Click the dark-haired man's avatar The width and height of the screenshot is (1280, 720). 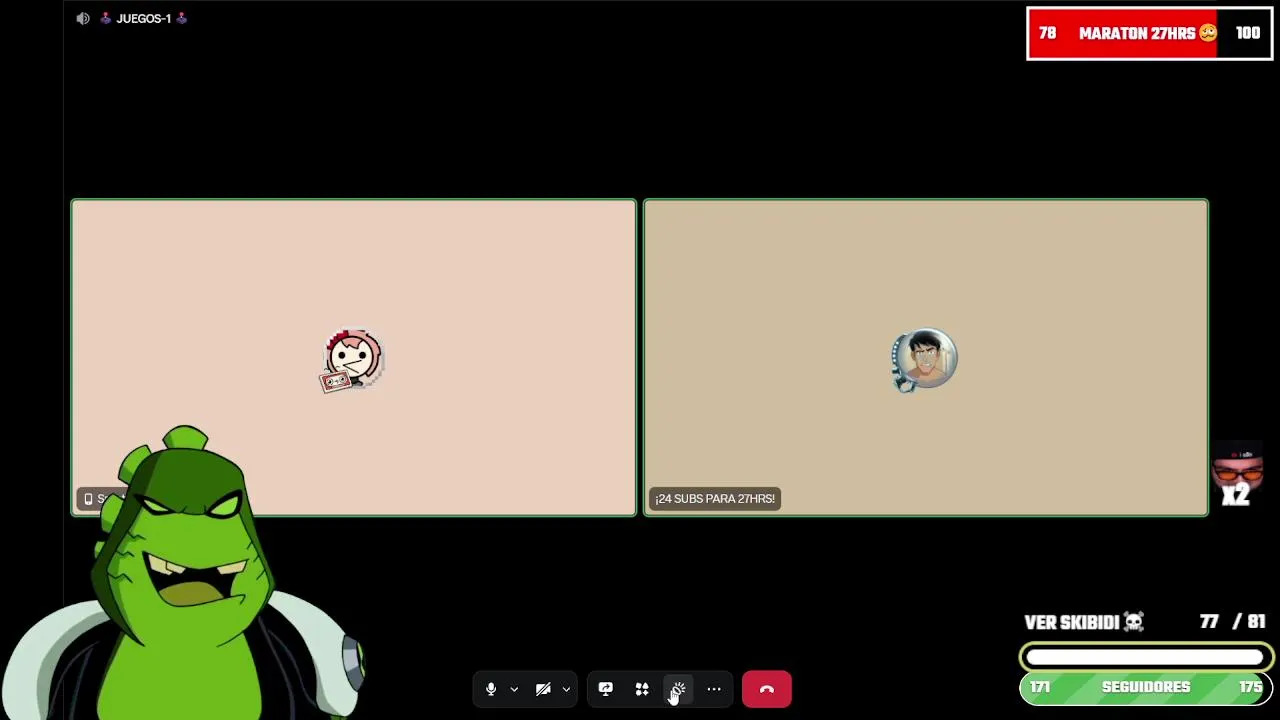pos(925,359)
